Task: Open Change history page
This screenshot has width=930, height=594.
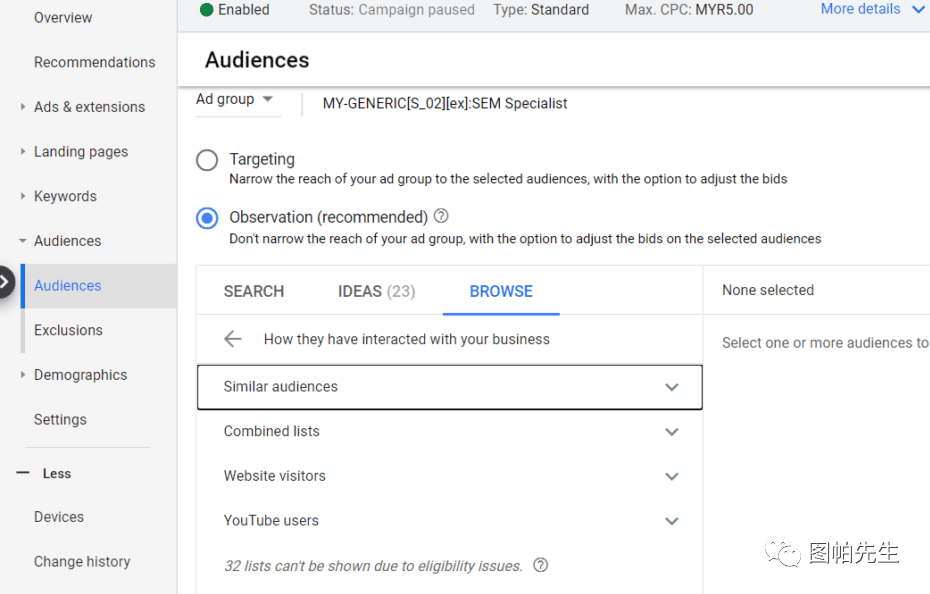Action: coord(82,561)
